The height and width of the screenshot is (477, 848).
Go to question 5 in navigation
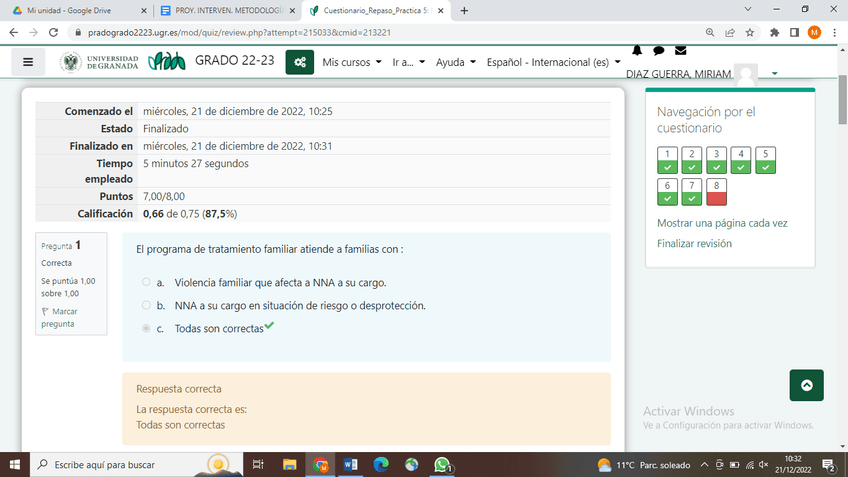(x=765, y=160)
